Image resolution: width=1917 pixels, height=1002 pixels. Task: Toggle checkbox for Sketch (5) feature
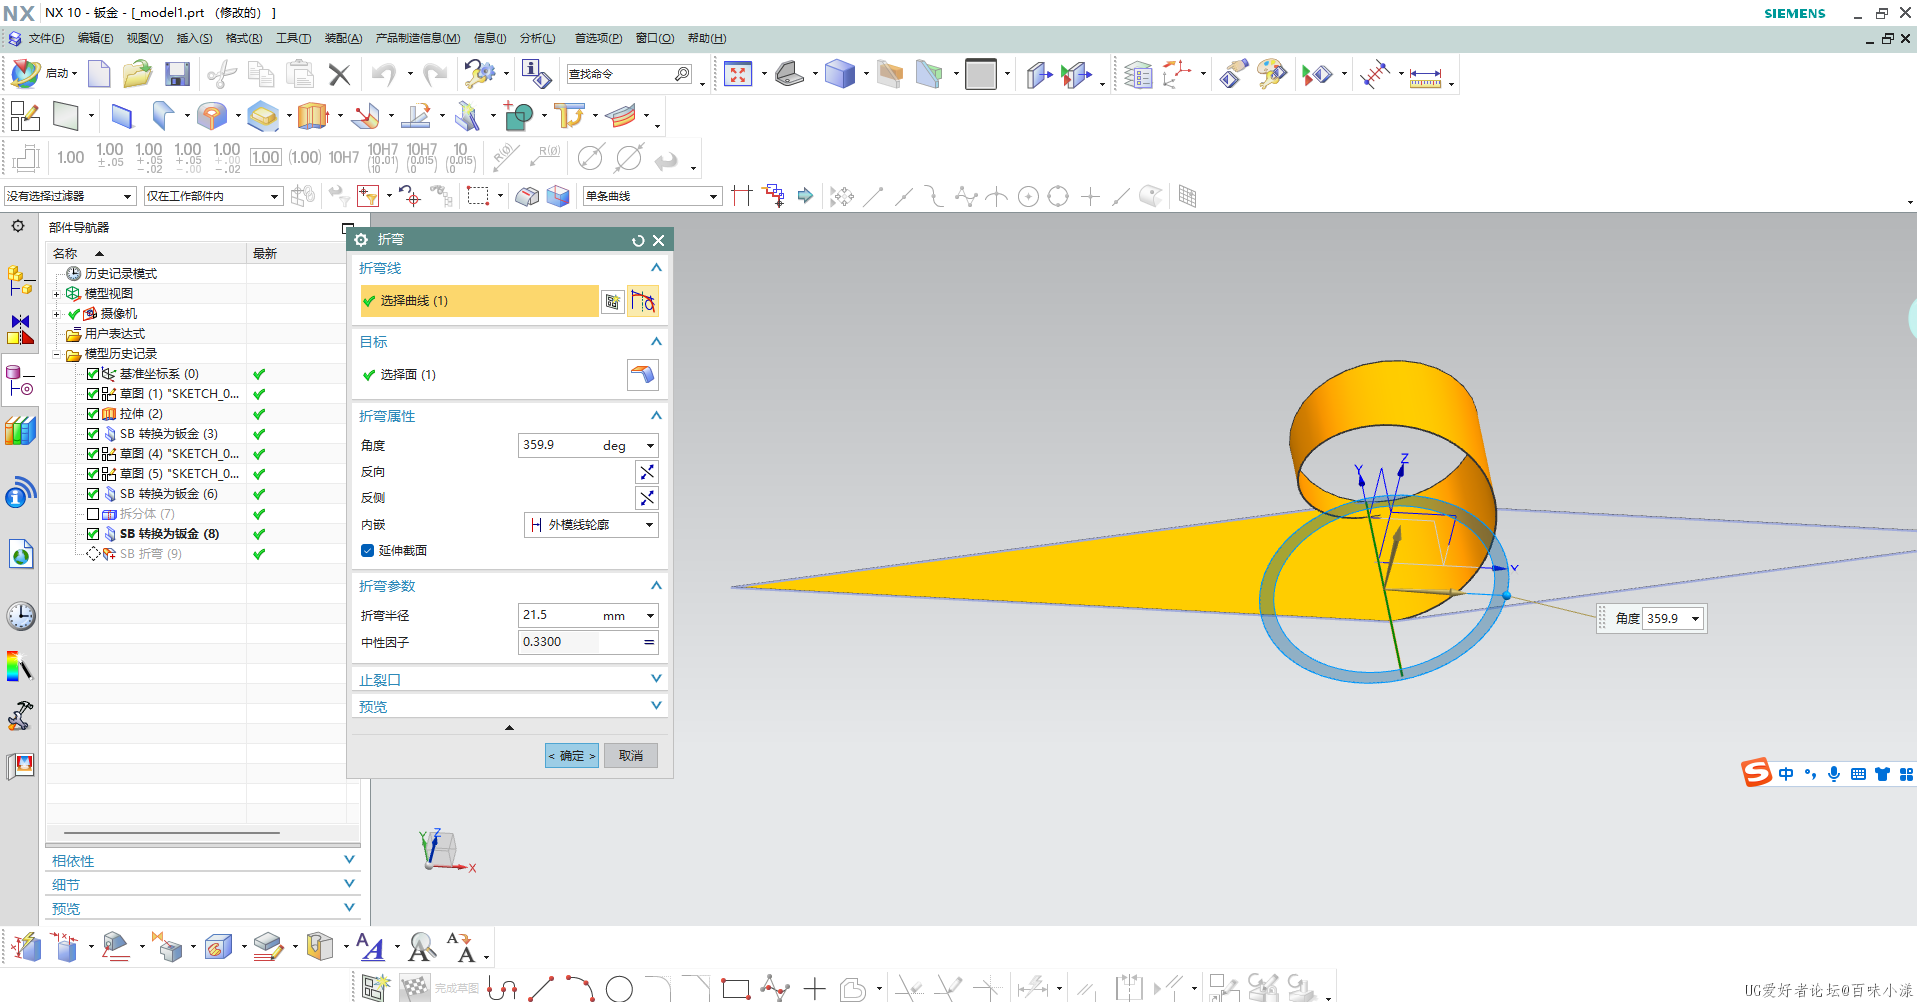coord(93,474)
